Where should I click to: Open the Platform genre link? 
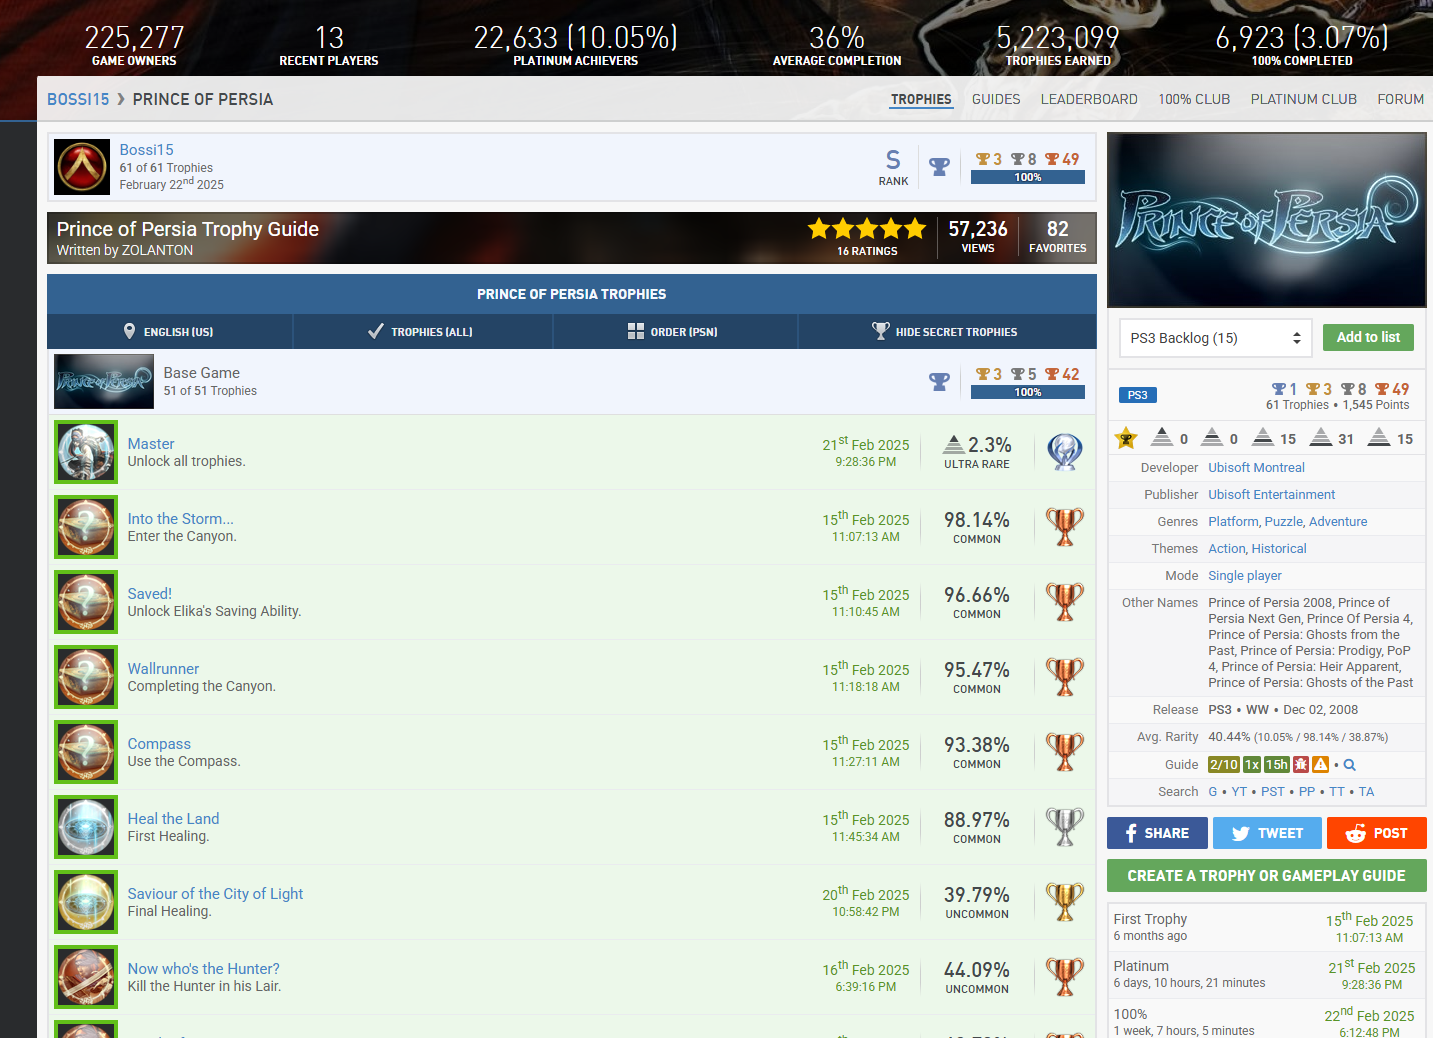(x=1233, y=521)
